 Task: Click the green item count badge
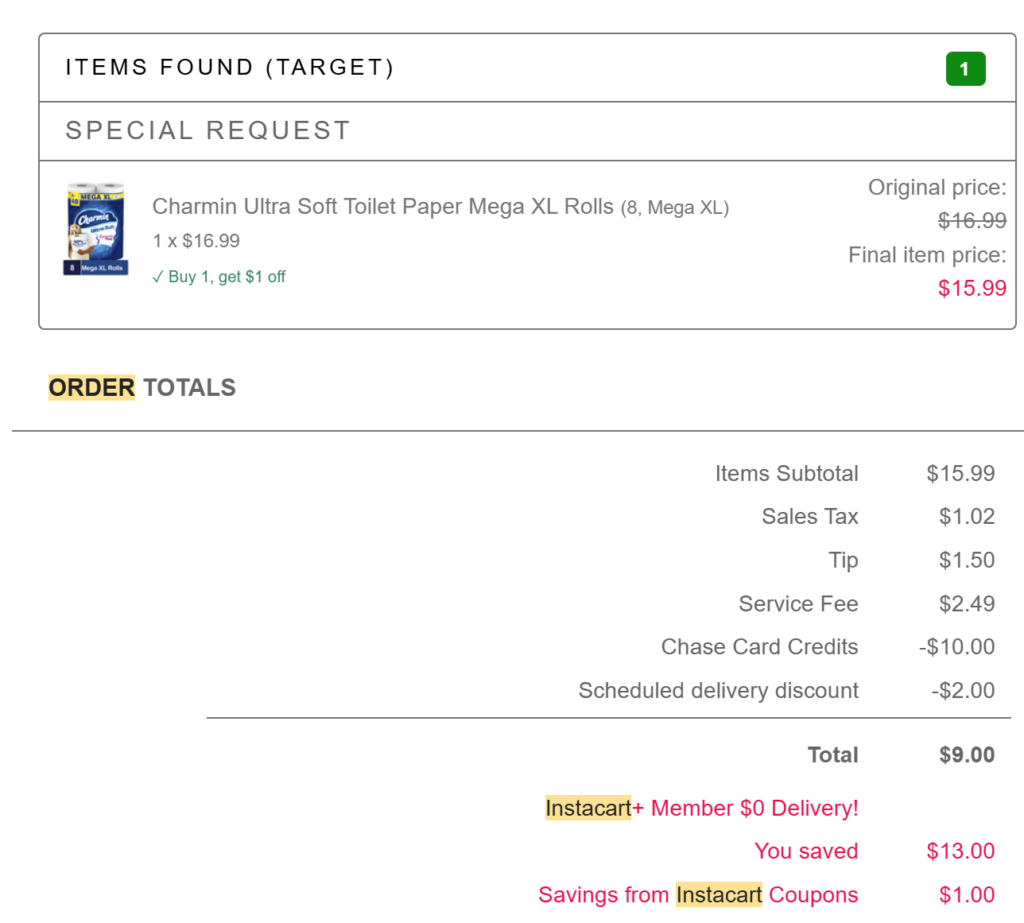(x=965, y=68)
